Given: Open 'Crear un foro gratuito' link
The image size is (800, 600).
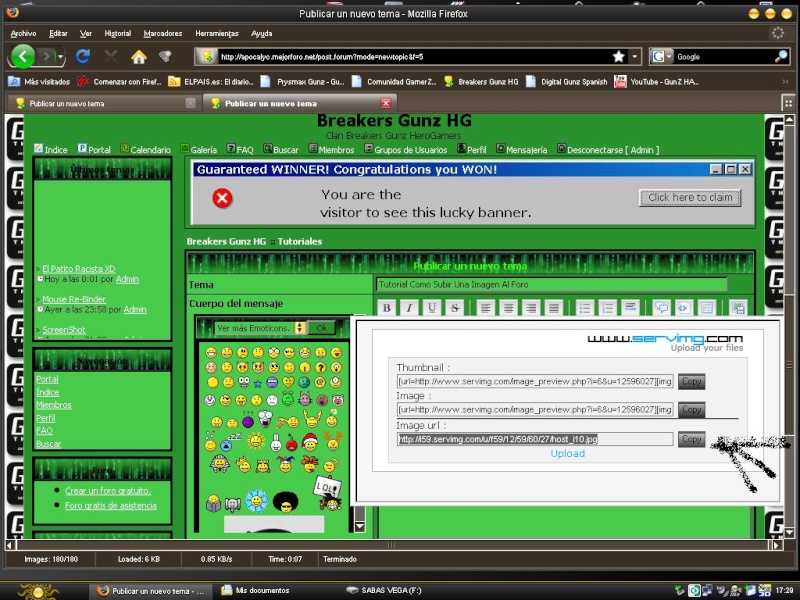Looking at the screenshot, I should 108,491.
